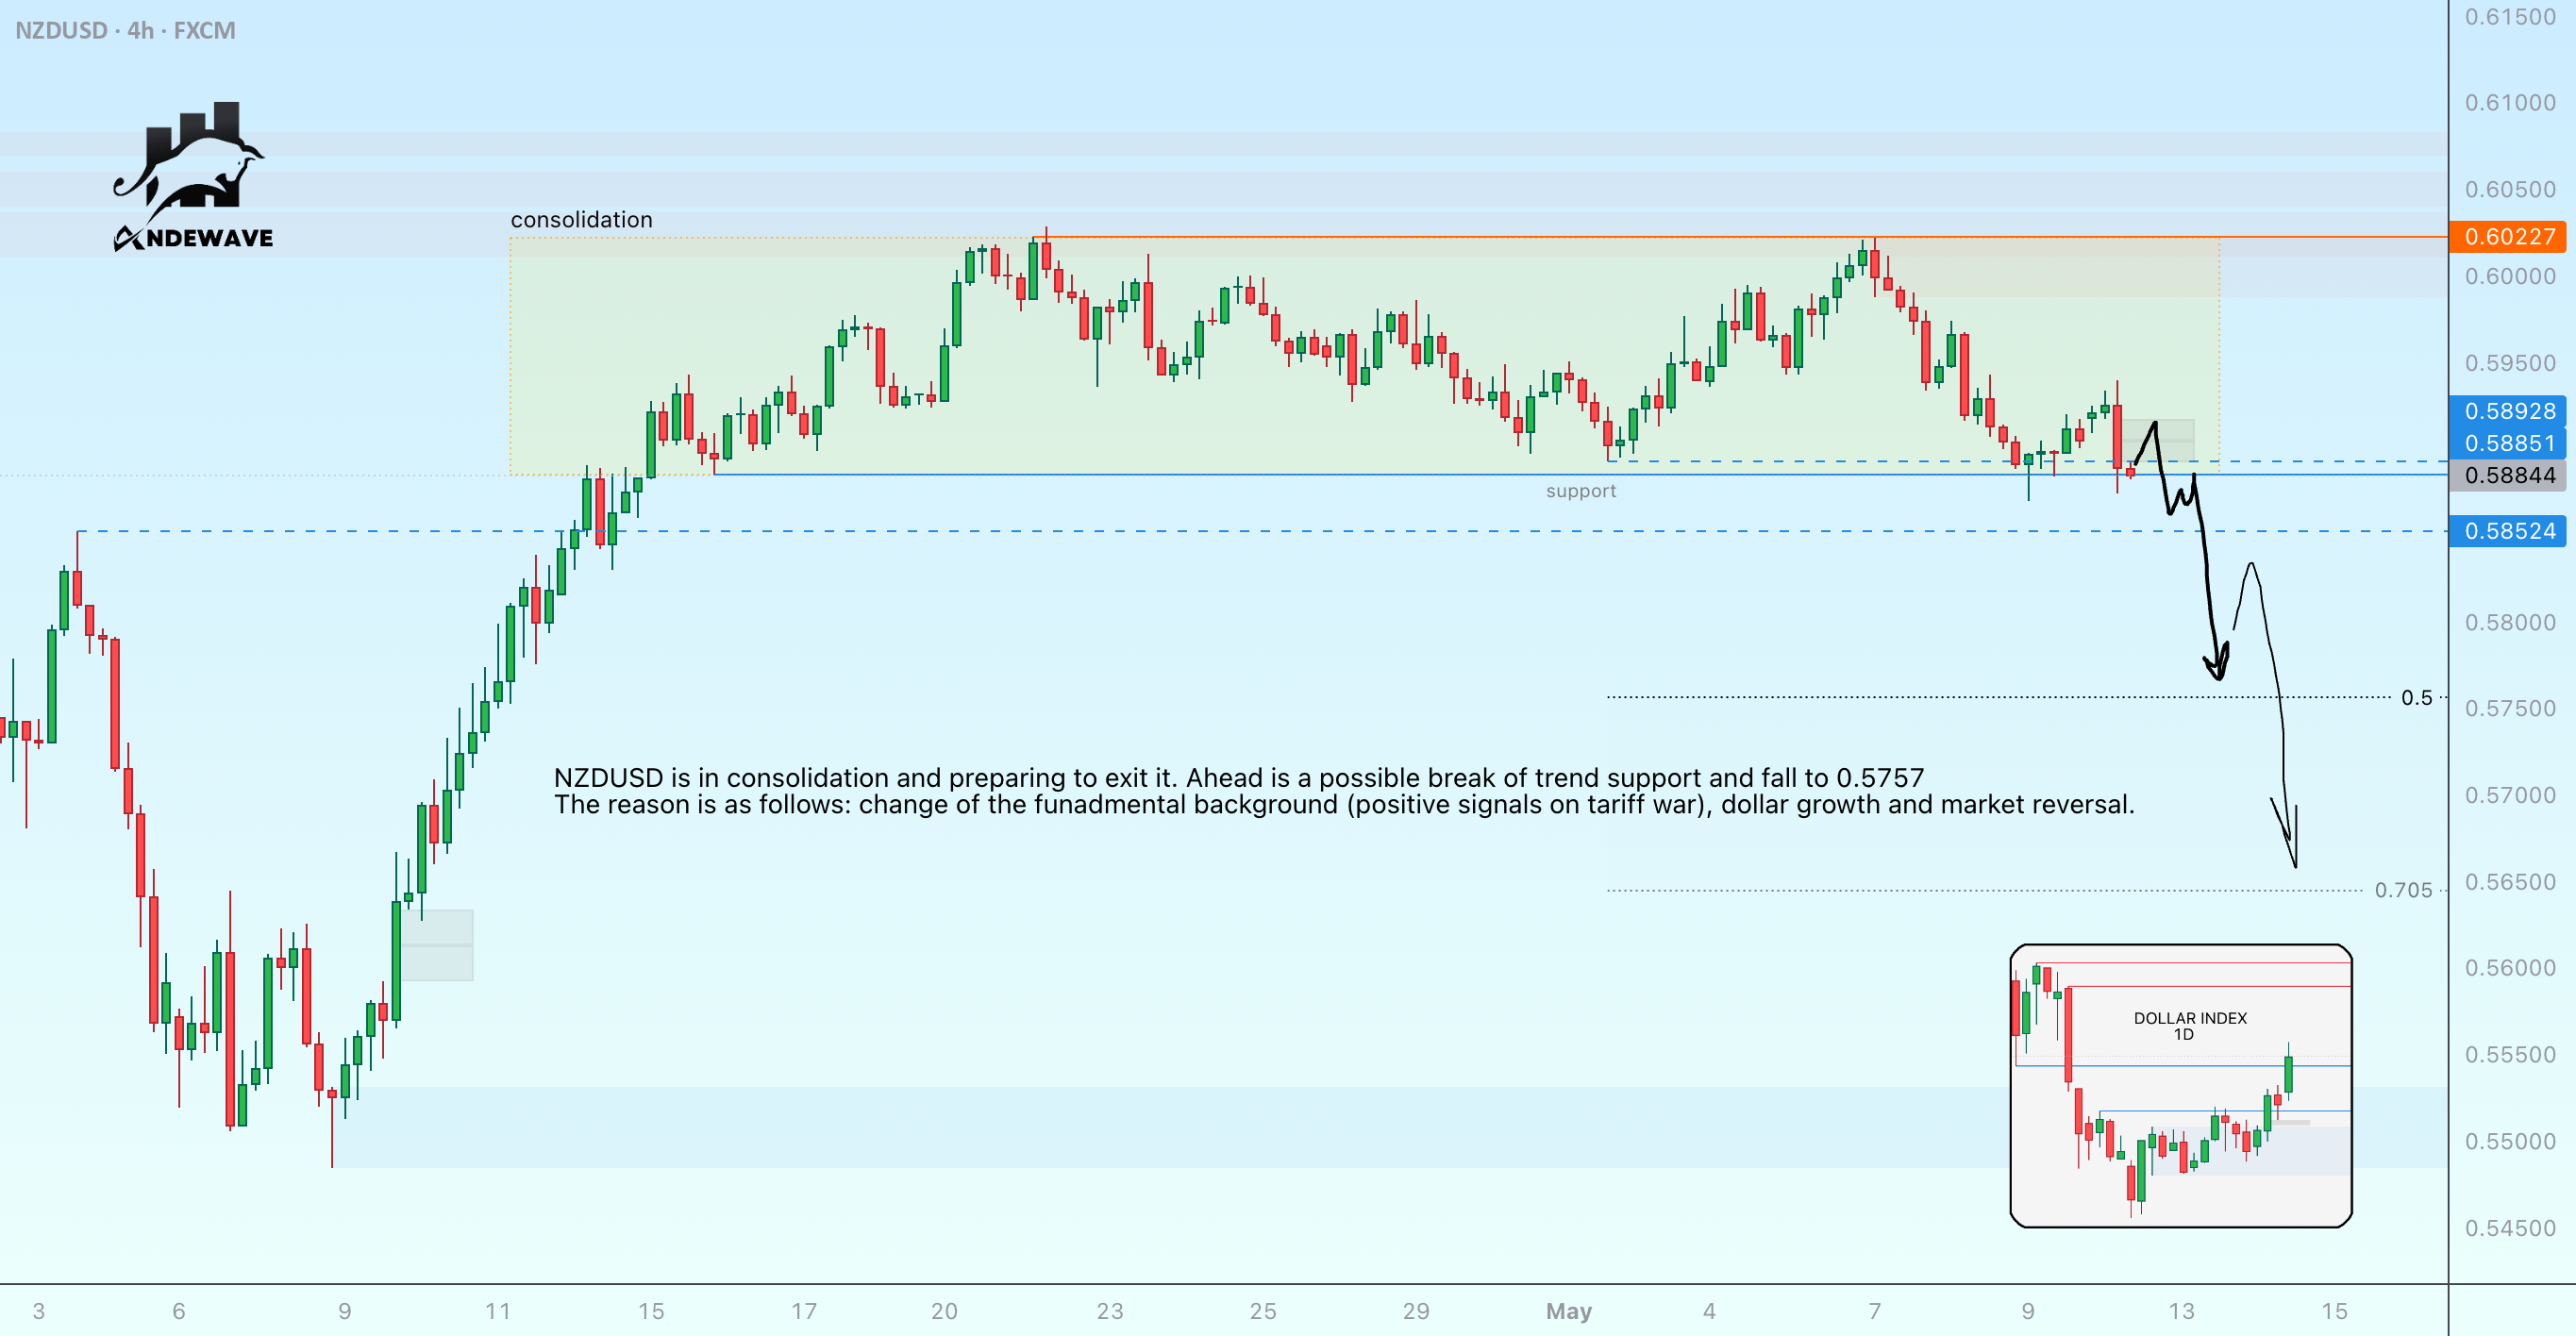The width and height of the screenshot is (2576, 1336).
Task: Open the Dollar Index 1D inset chart
Action: pyautogui.click(x=2181, y=1086)
